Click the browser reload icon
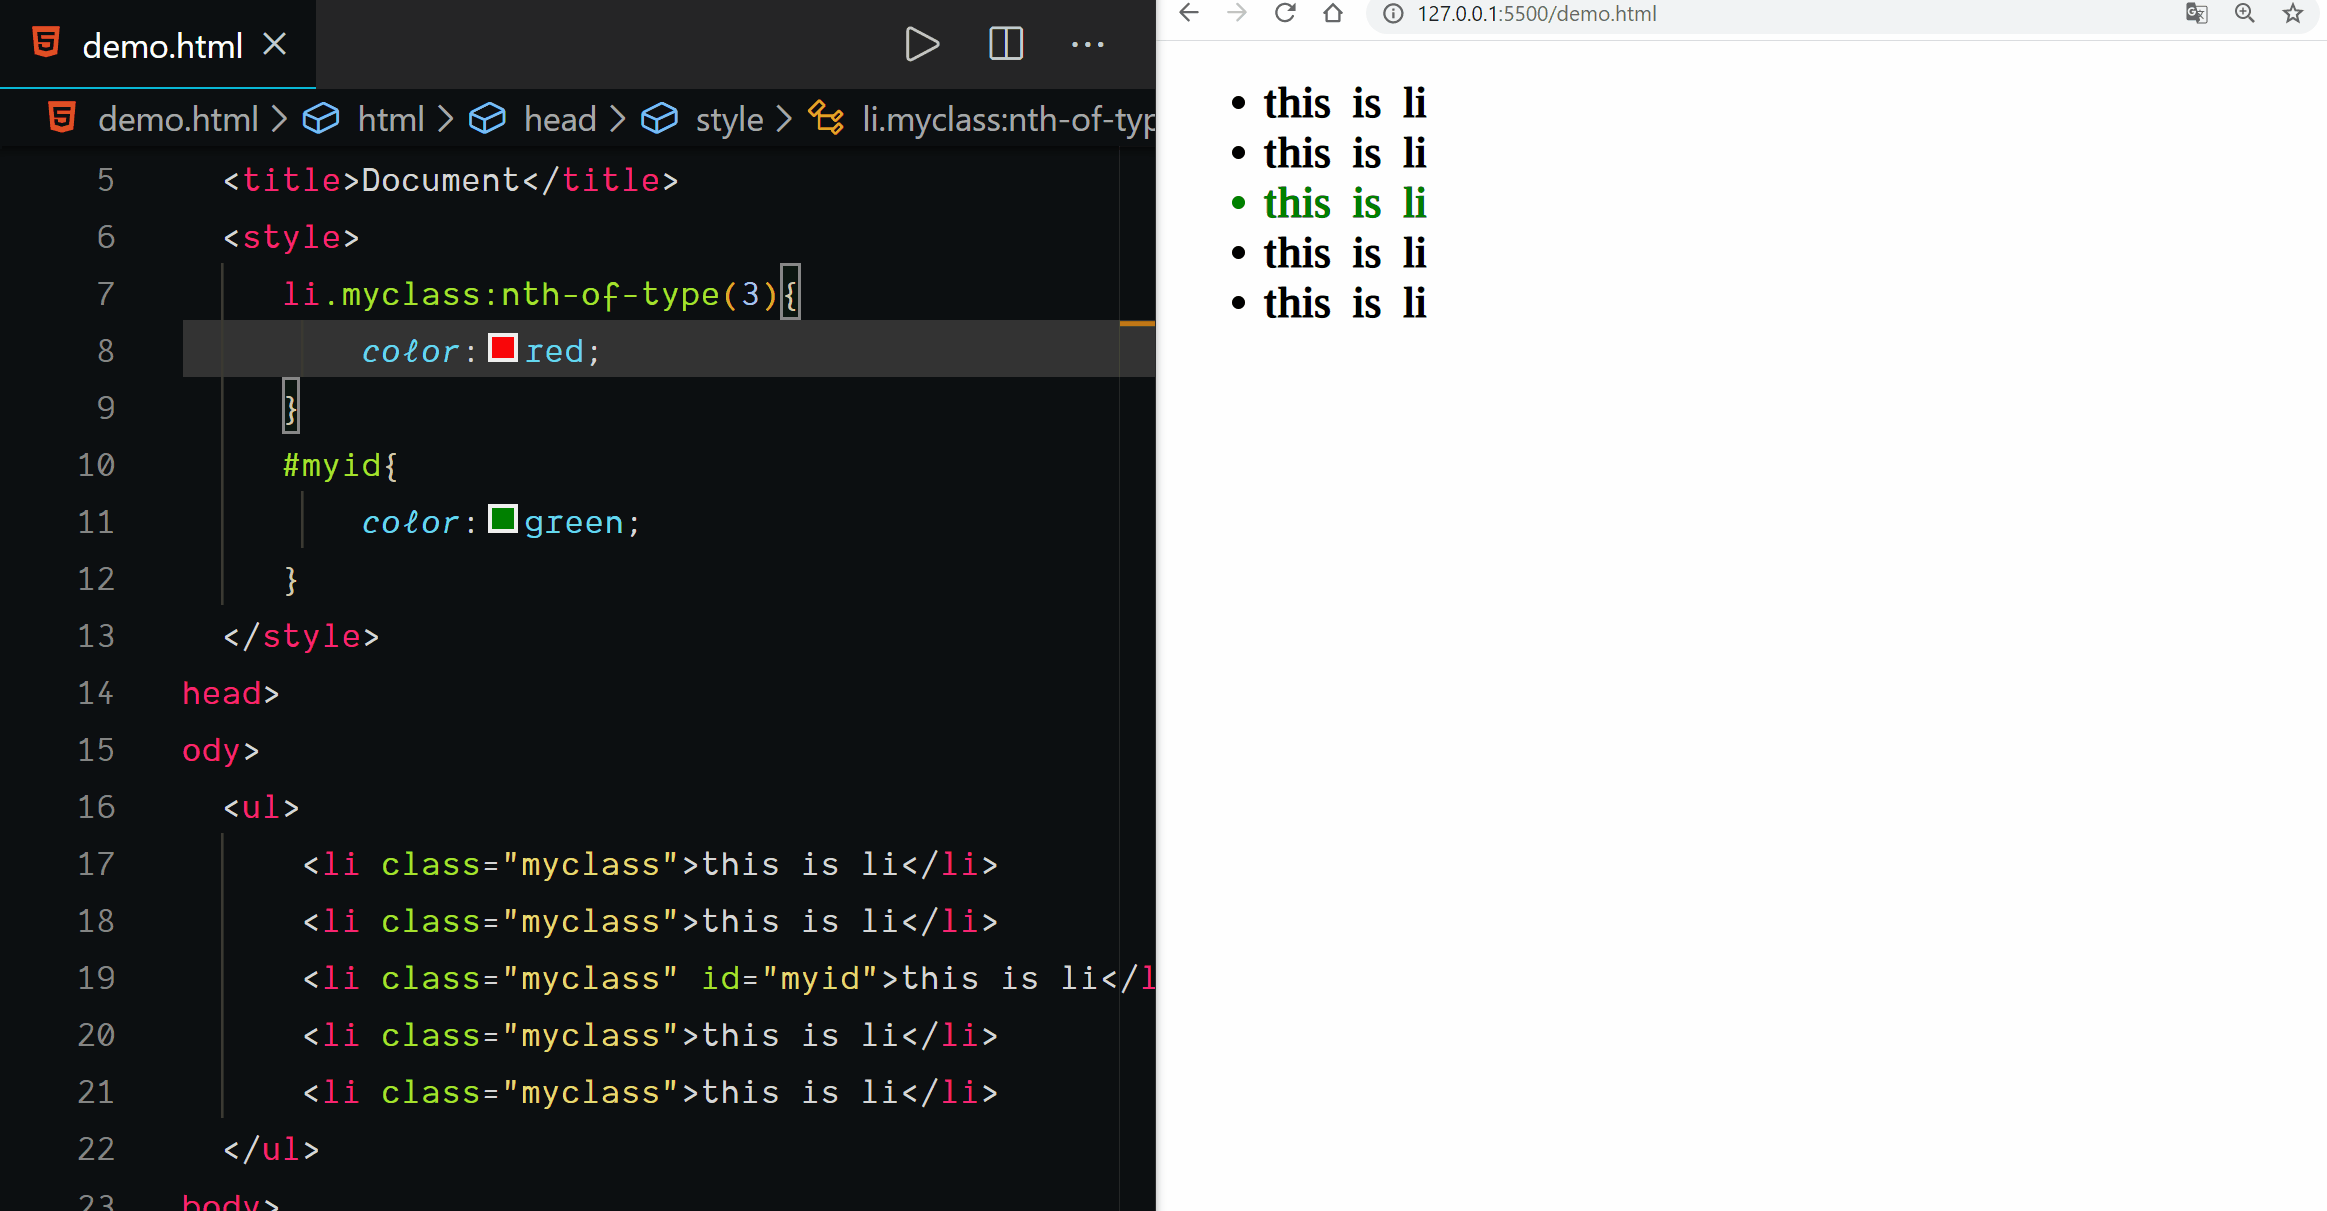The height and width of the screenshot is (1211, 2327). [x=1285, y=13]
